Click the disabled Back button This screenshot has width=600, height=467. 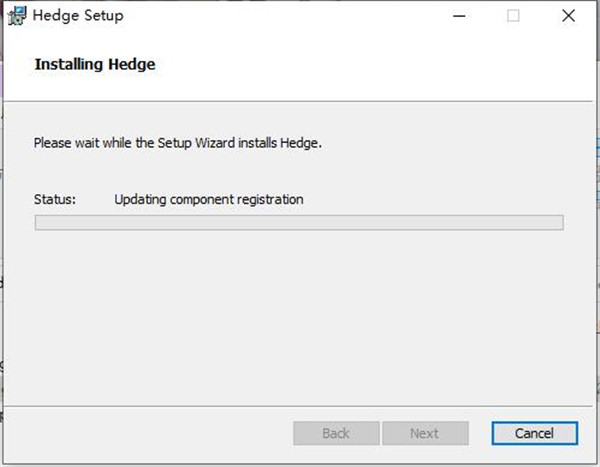(x=336, y=433)
